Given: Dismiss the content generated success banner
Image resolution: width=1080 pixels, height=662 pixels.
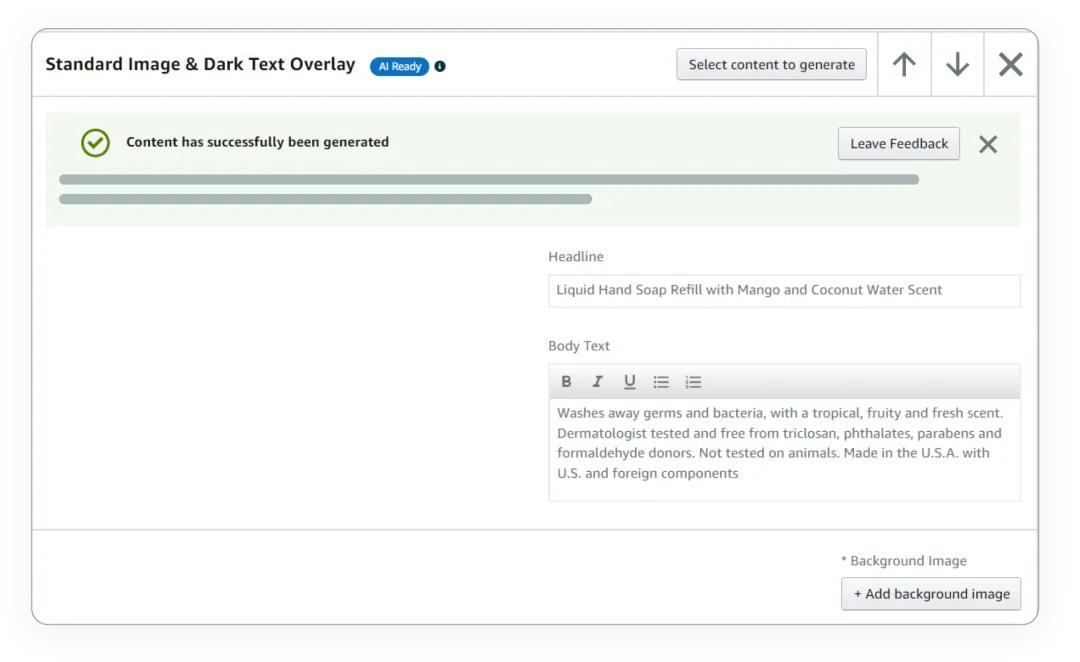Looking at the screenshot, I should pyautogui.click(x=988, y=144).
